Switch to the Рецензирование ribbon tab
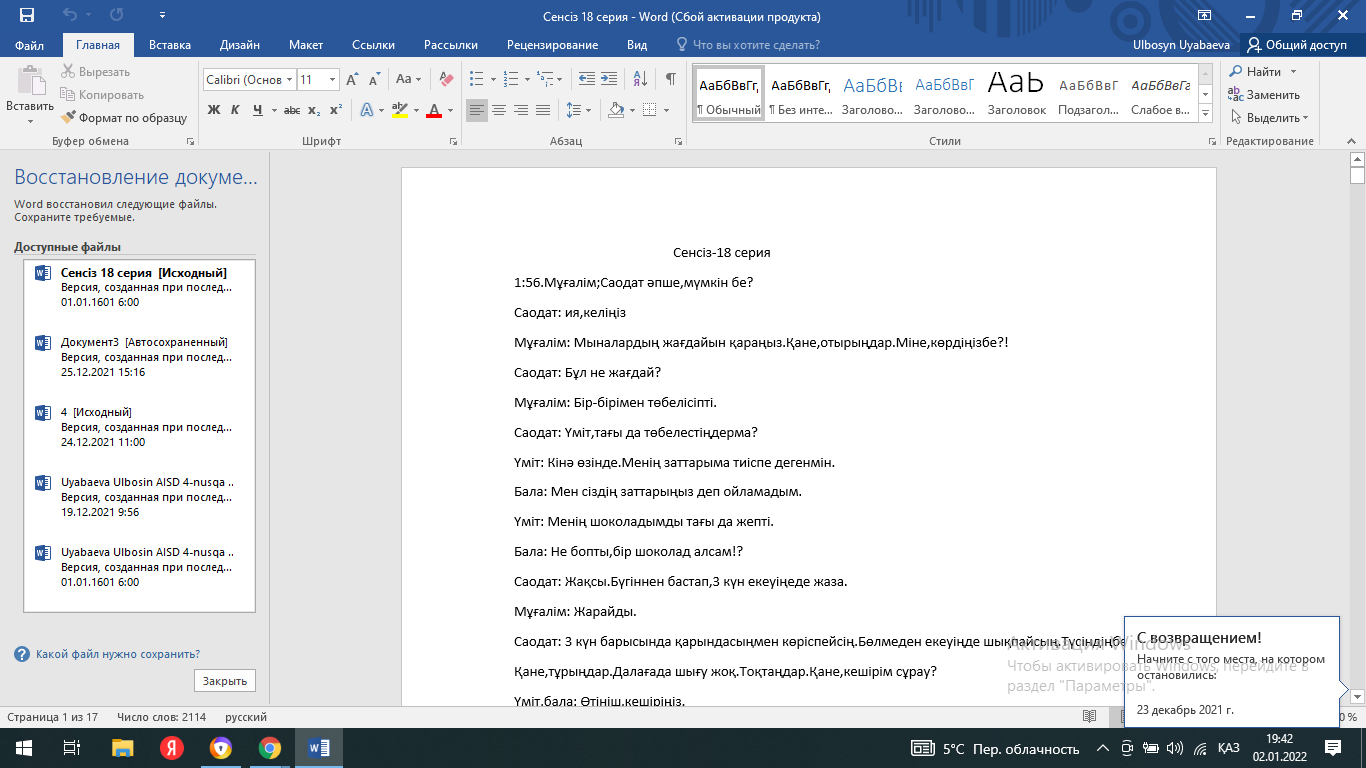Image resolution: width=1366 pixels, height=768 pixels. (x=552, y=45)
